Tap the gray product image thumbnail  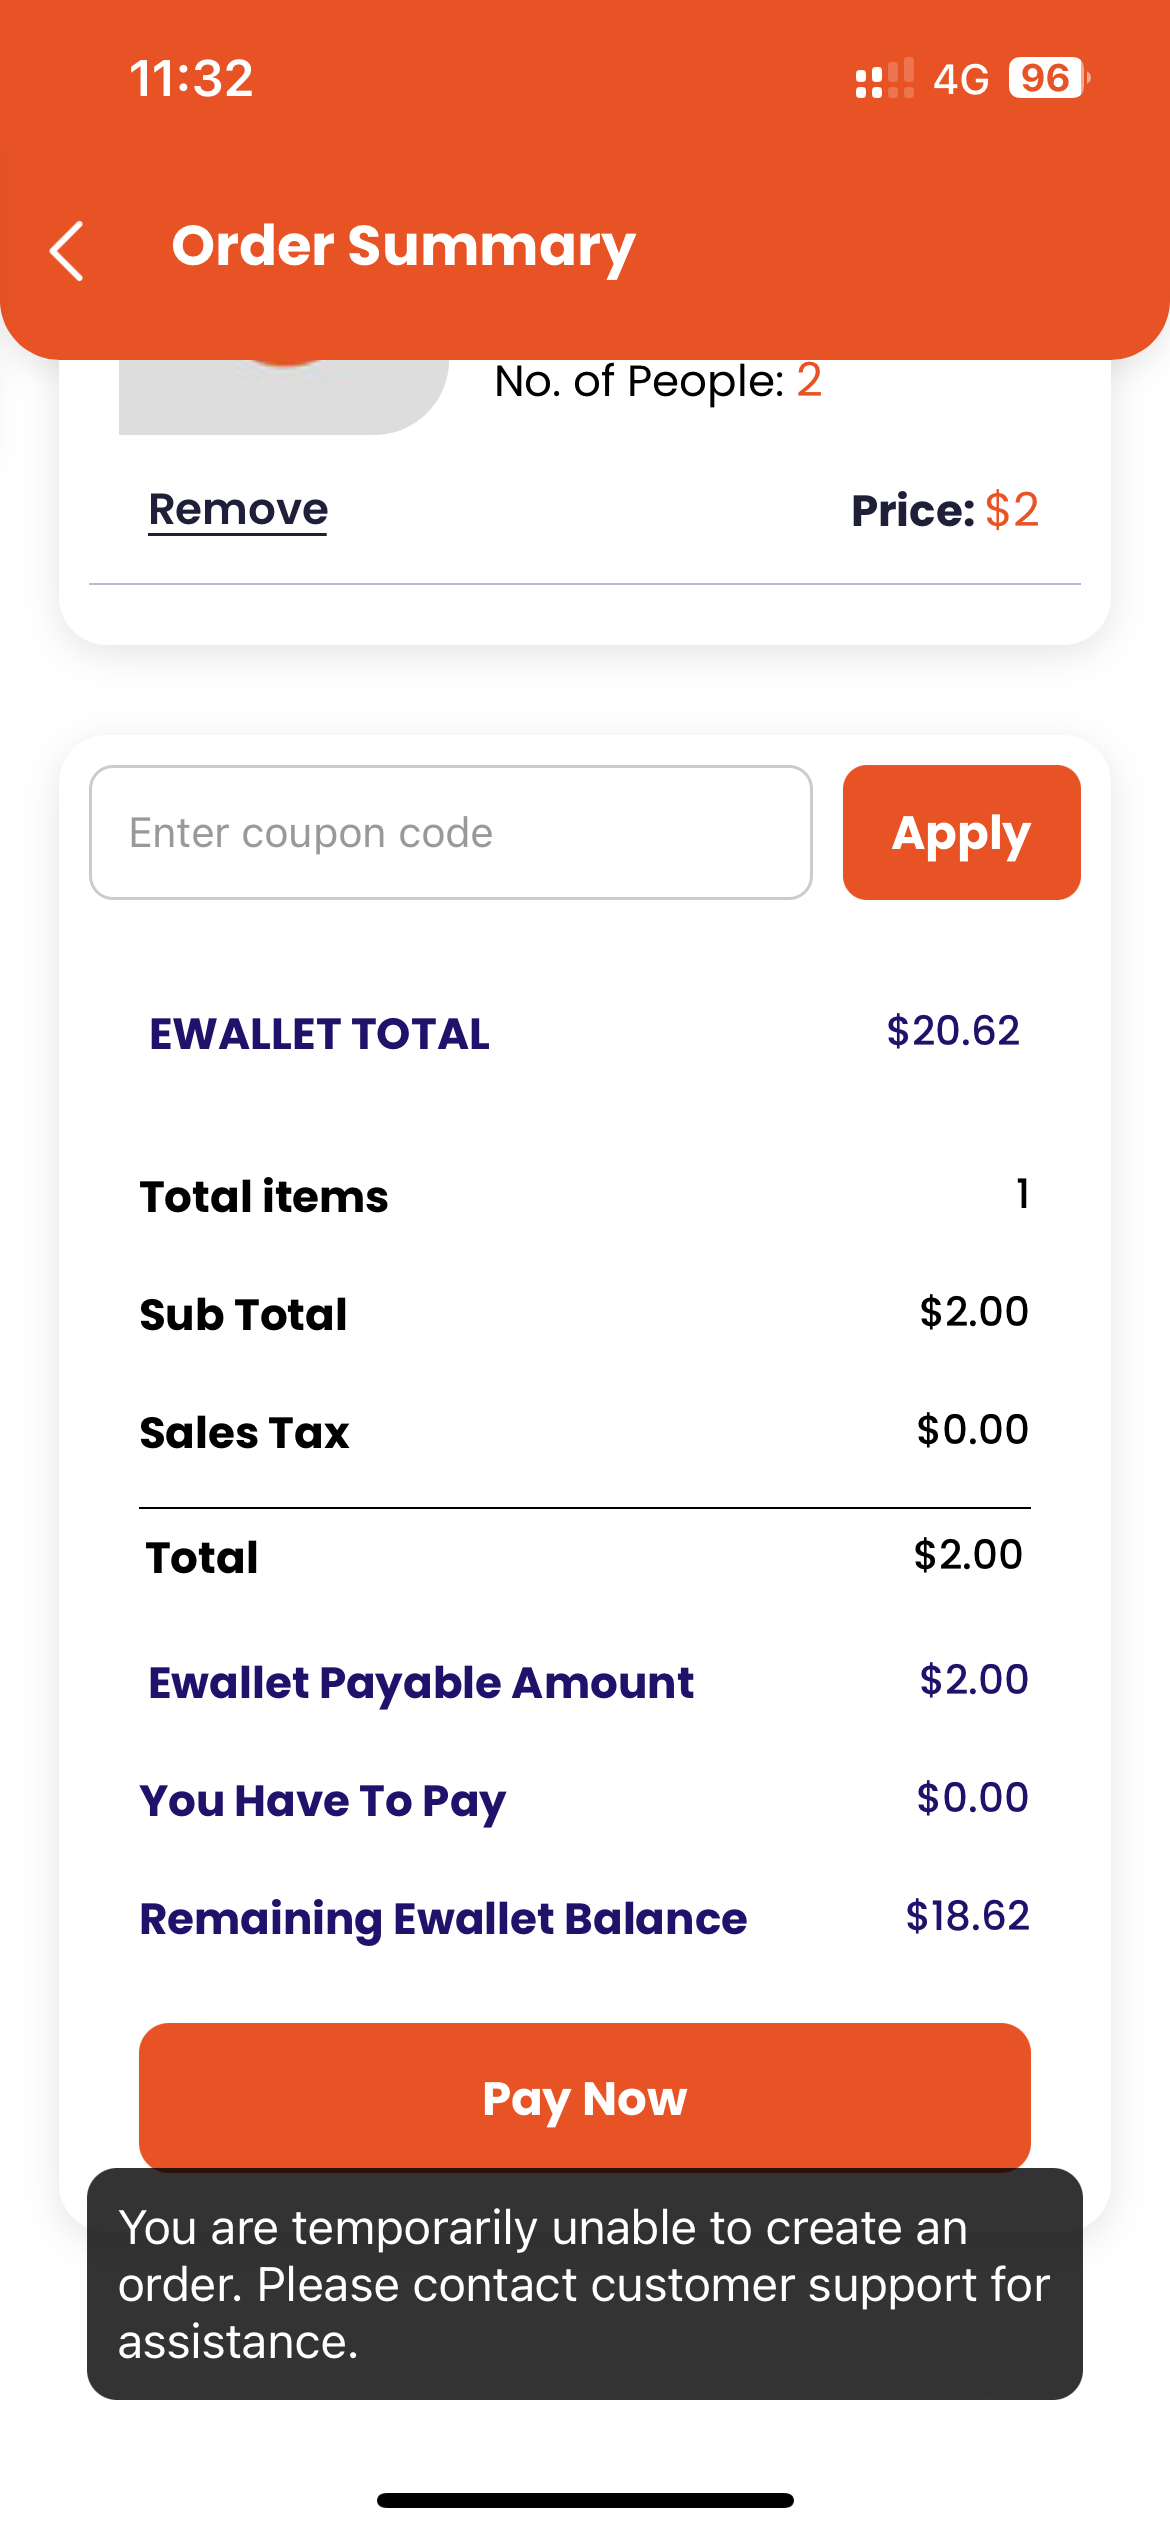tap(283, 397)
